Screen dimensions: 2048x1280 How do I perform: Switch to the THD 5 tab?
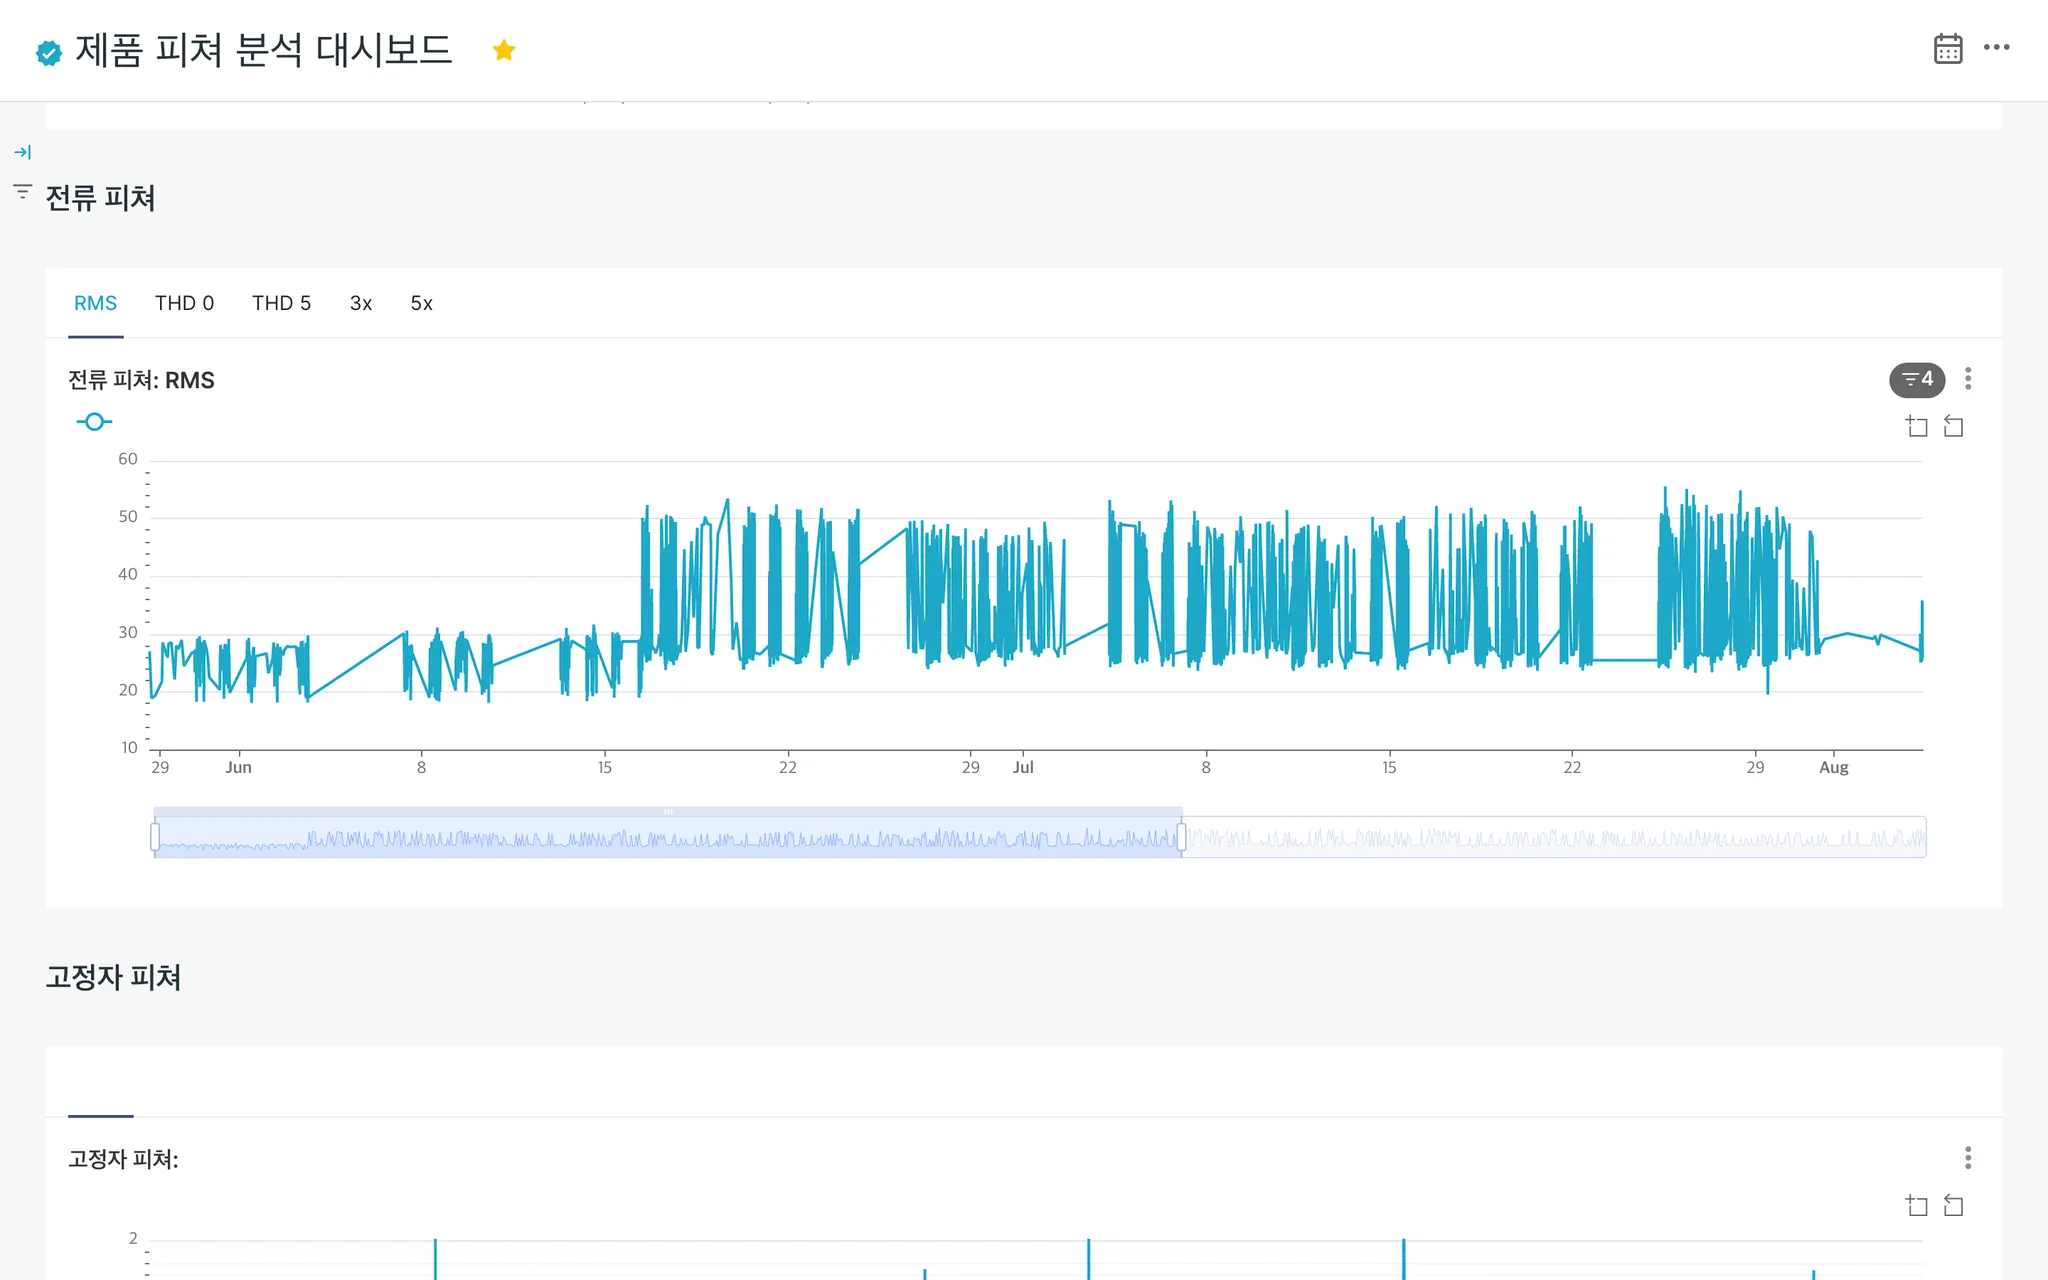point(281,303)
